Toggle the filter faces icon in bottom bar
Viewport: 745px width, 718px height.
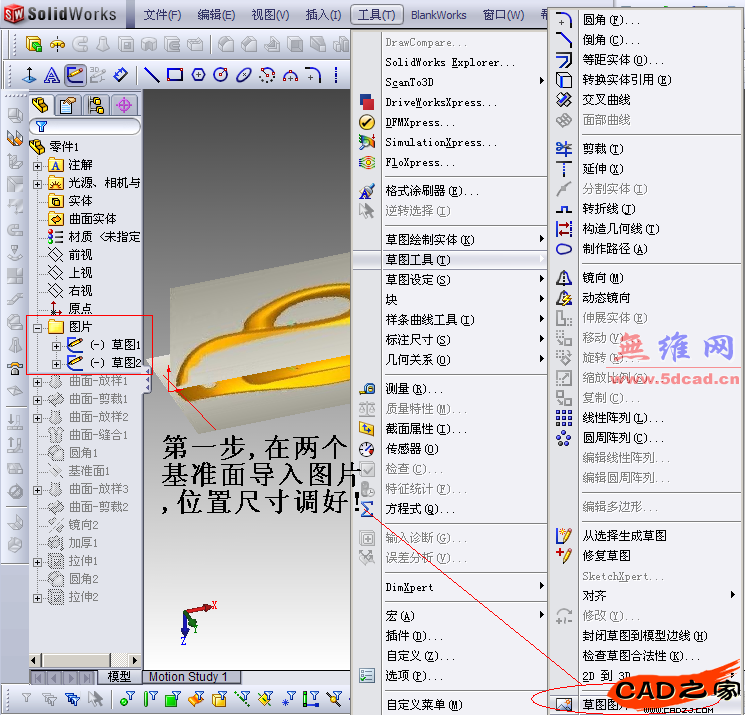[x=171, y=699]
